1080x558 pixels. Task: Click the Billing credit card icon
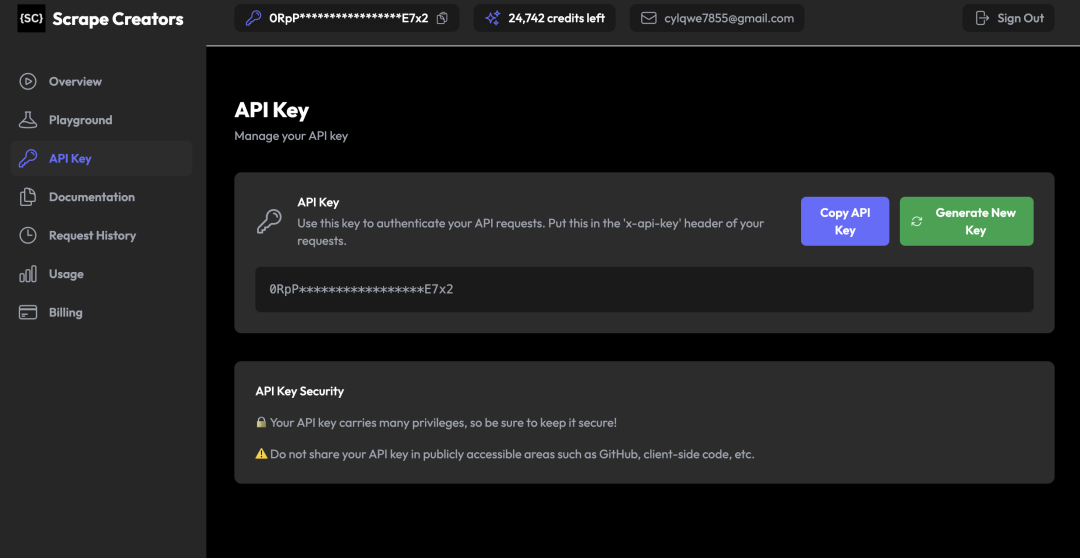point(28,313)
